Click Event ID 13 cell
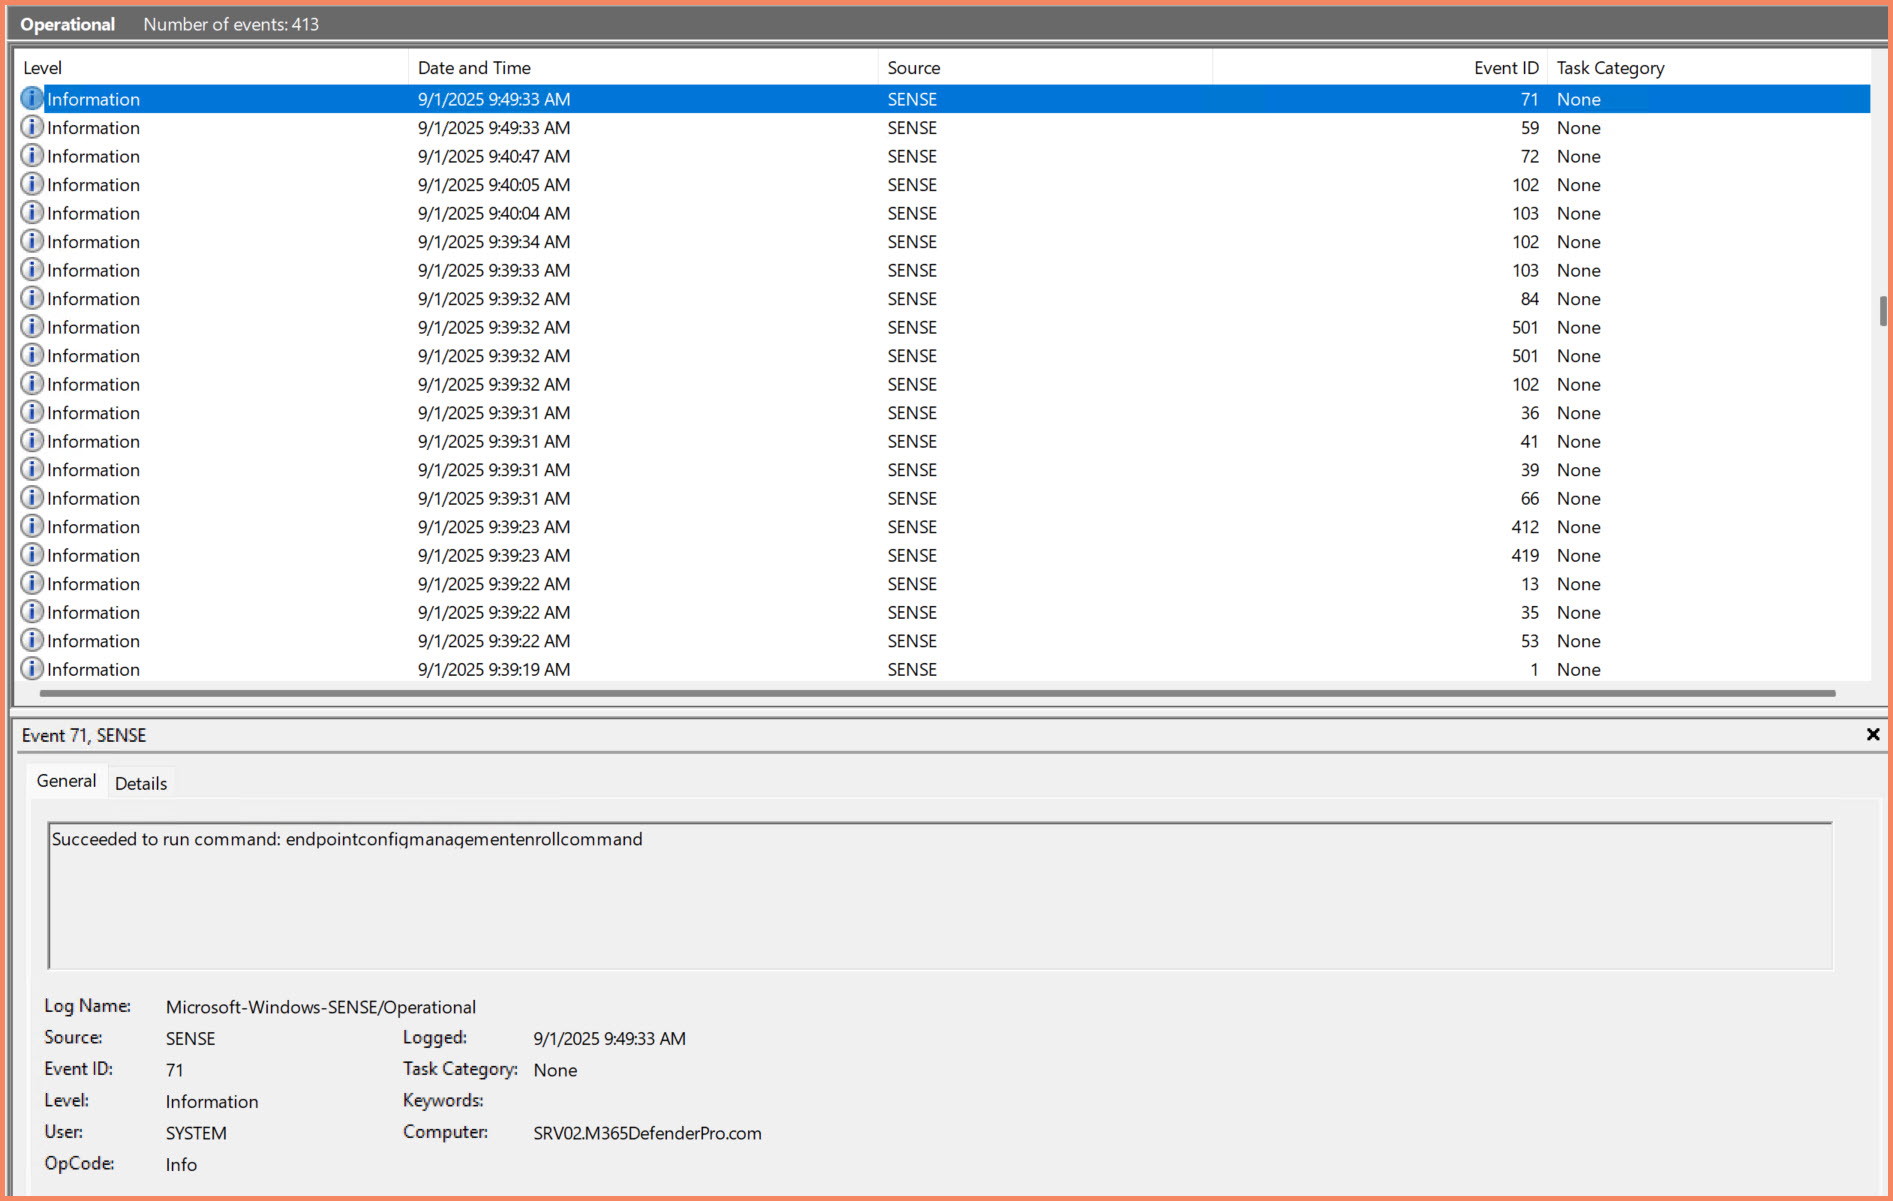 coord(1530,584)
